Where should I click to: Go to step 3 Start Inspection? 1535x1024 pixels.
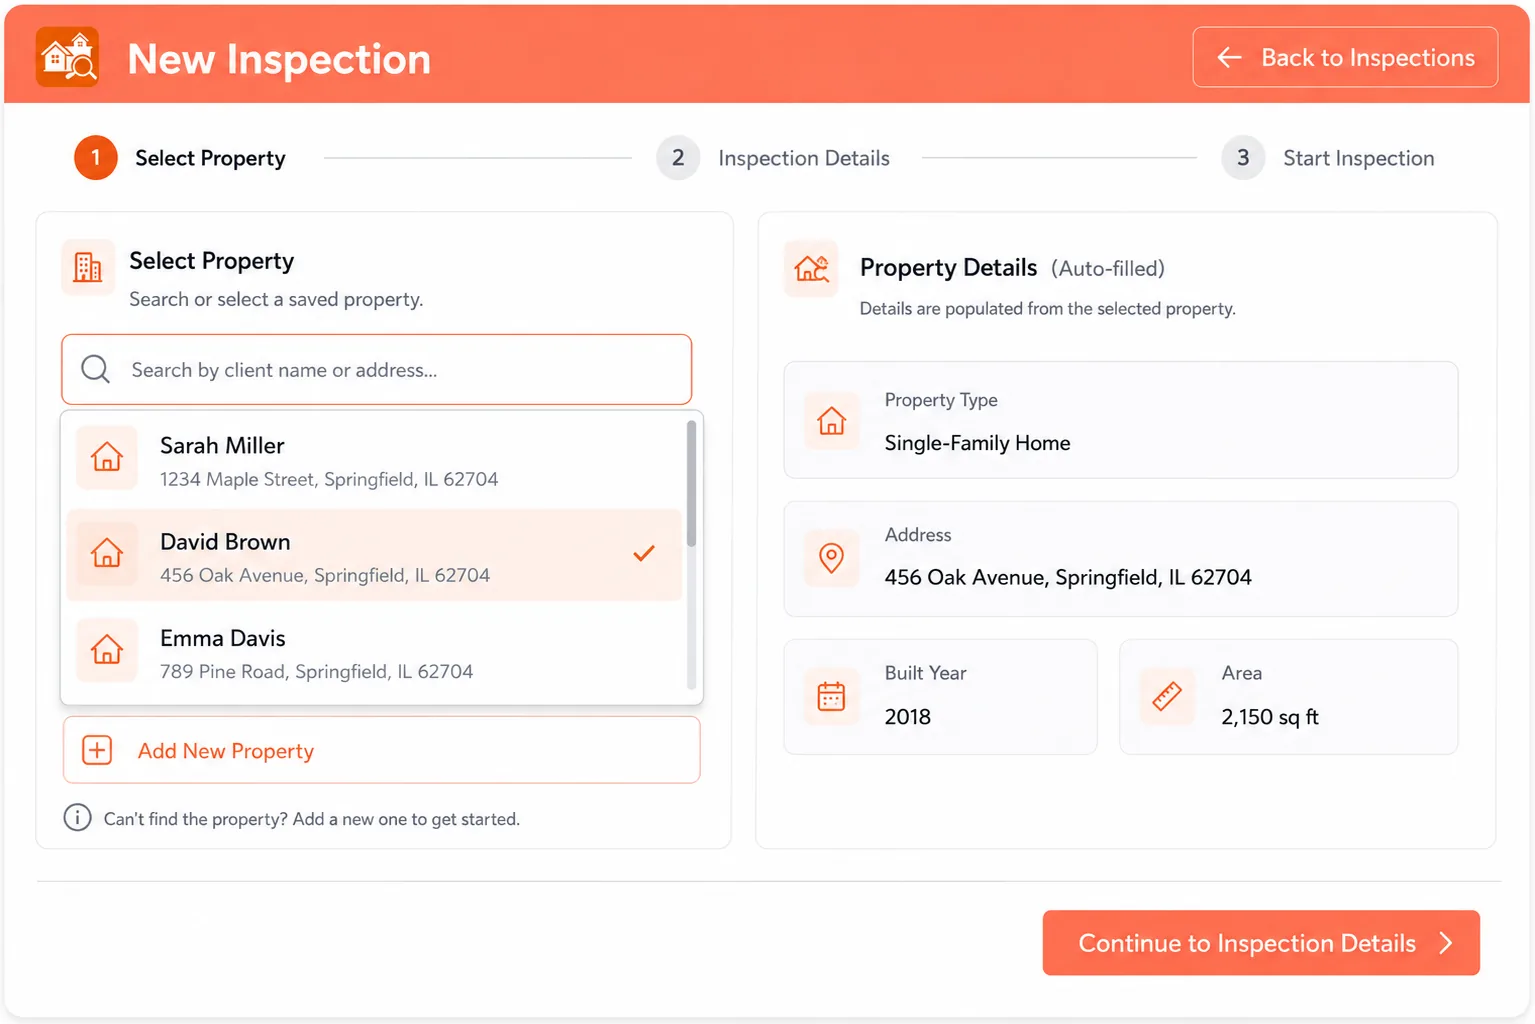(x=1328, y=158)
